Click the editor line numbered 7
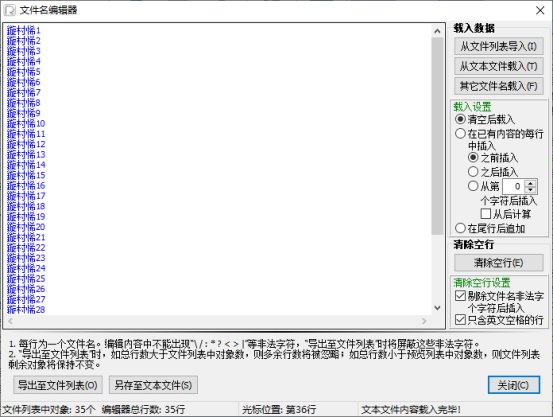The image size is (553, 417). (x=24, y=92)
